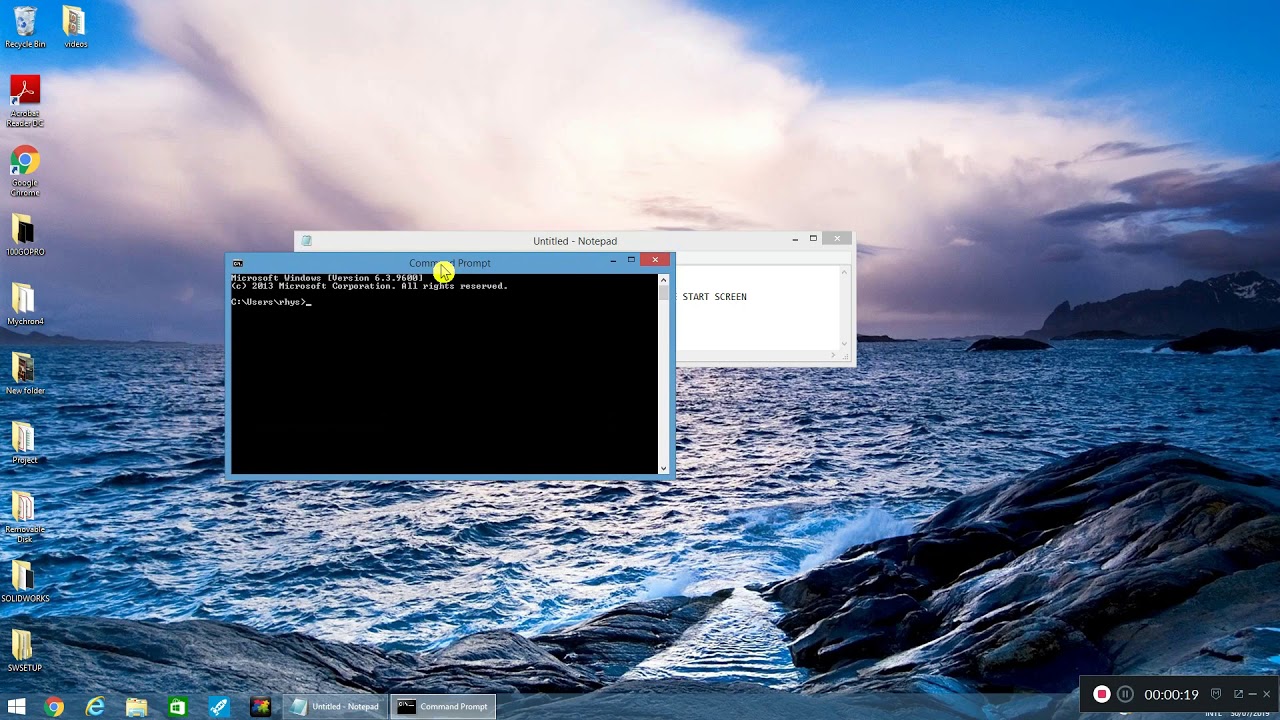The width and height of the screenshot is (1280, 720).
Task: Select the SWSETUP folder on the desktop
Action: tap(25, 651)
